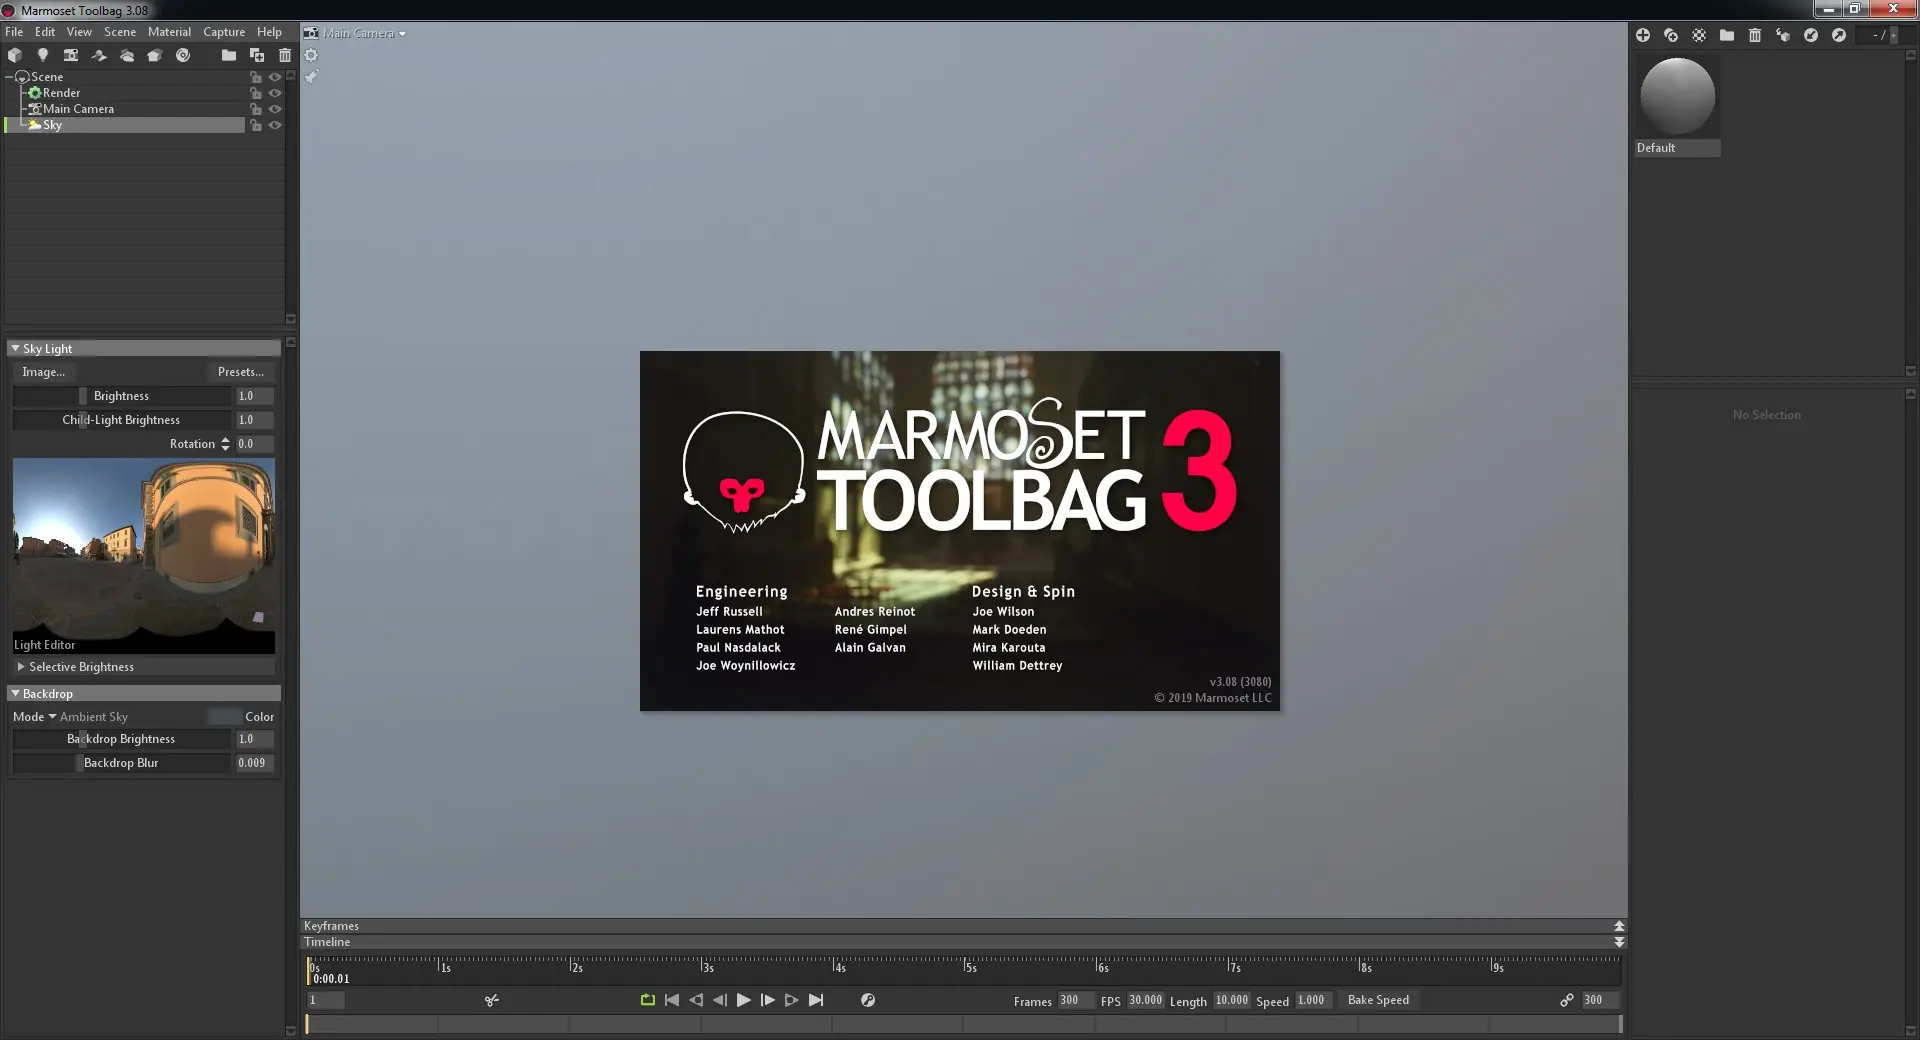Open the Scene menu
Image resolution: width=1920 pixels, height=1040 pixels.
pyautogui.click(x=120, y=32)
